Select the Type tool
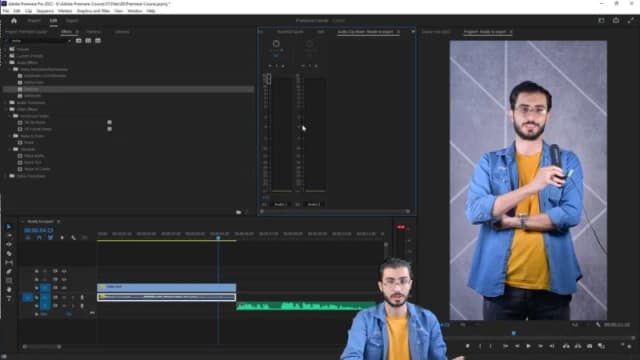The width and height of the screenshot is (640, 360). coord(9,299)
